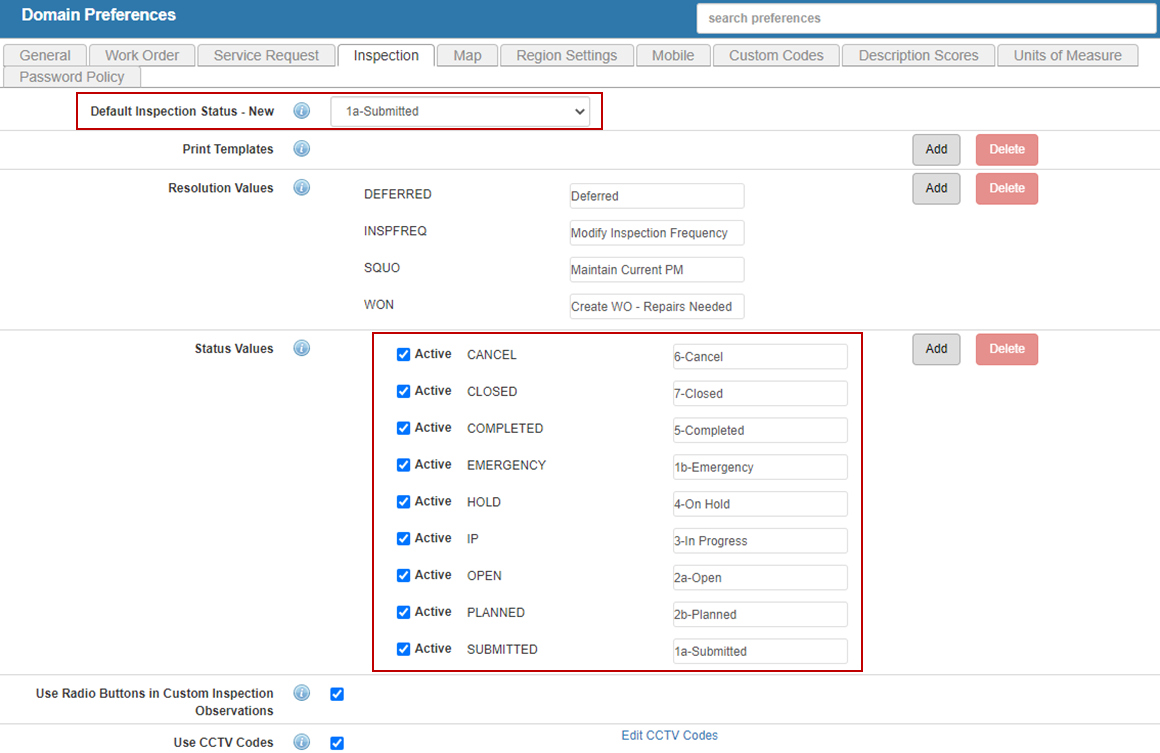Toggle Use Radio Buttons in Custom Inspection checkbox
This screenshot has width=1160, height=753.
pyautogui.click(x=337, y=694)
